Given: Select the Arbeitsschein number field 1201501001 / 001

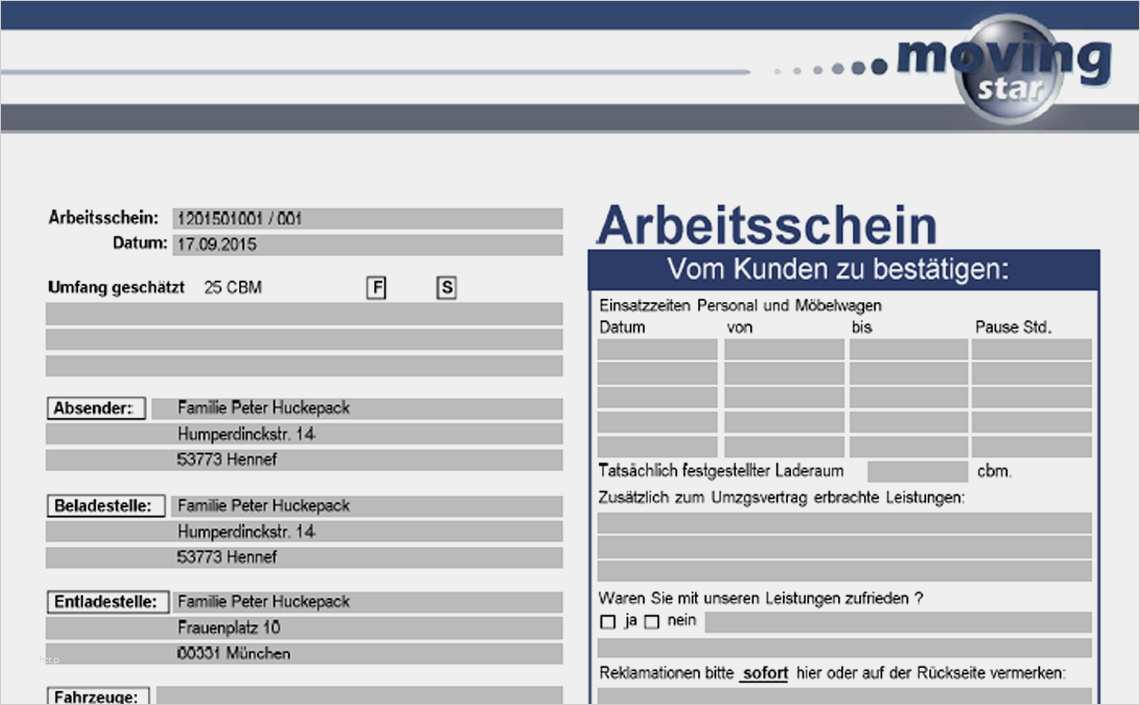Looking at the screenshot, I should pyautogui.click(x=366, y=218).
